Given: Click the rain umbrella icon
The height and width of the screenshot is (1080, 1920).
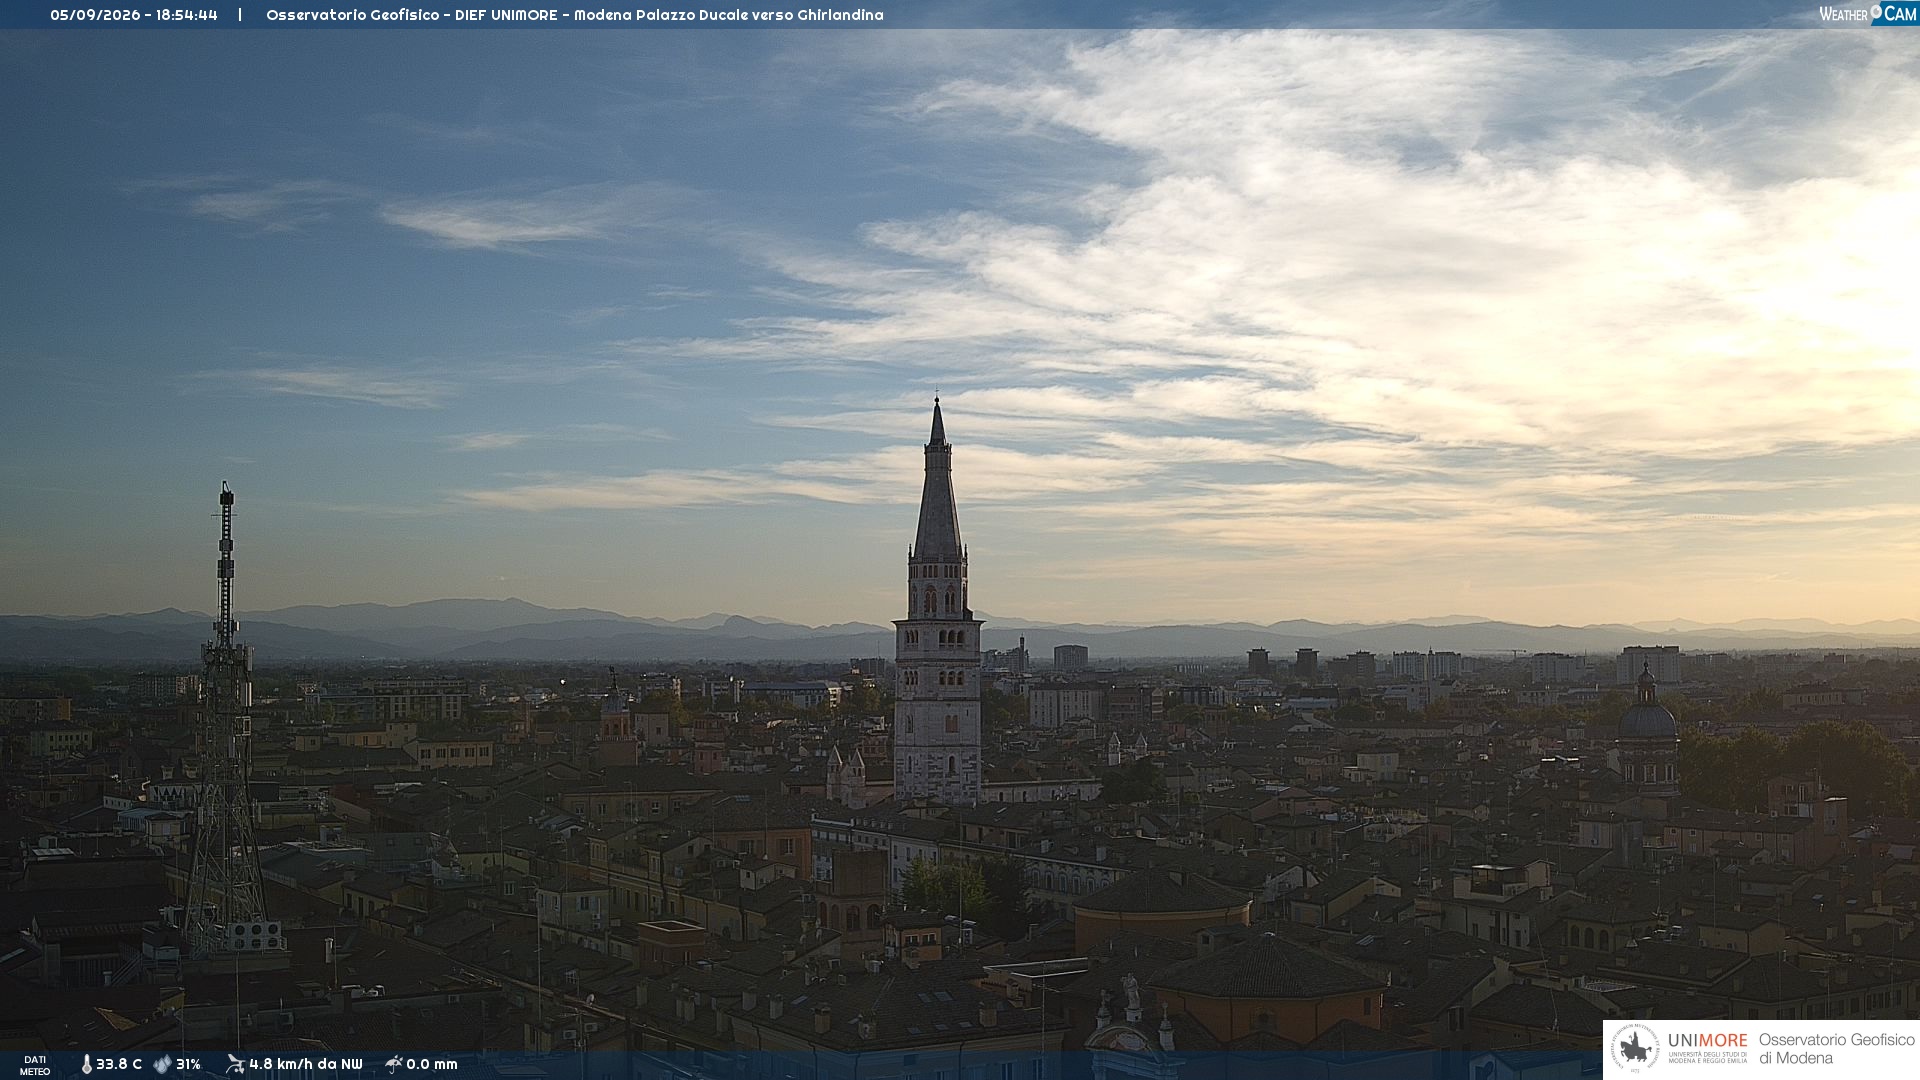Looking at the screenshot, I should click(394, 1064).
